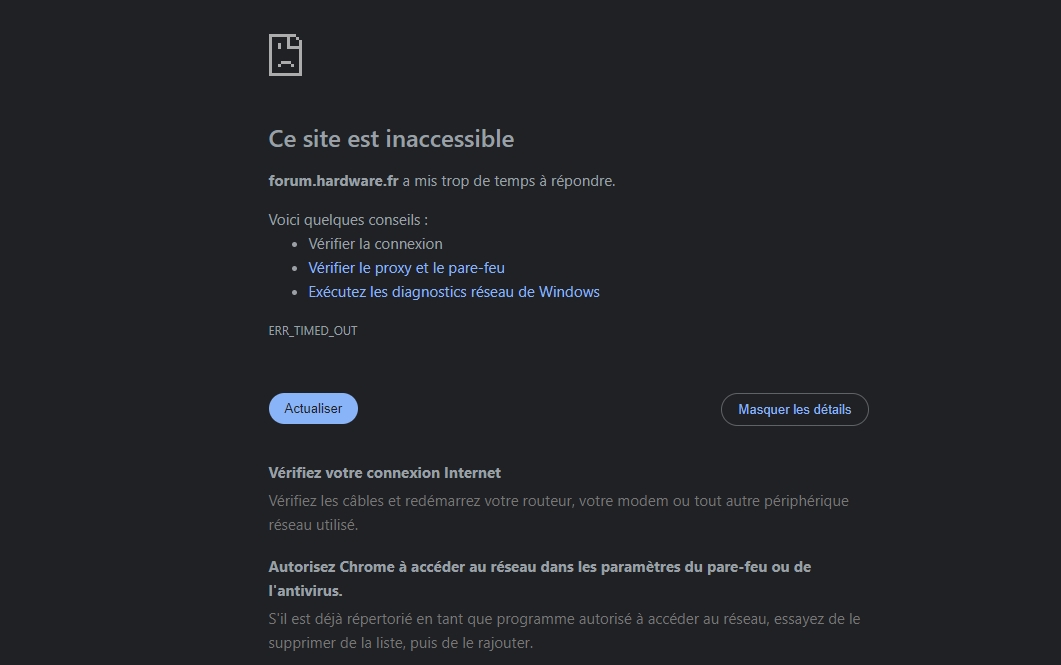Click the 'Vérifiez votre connexion Internet' heading

[384, 473]
